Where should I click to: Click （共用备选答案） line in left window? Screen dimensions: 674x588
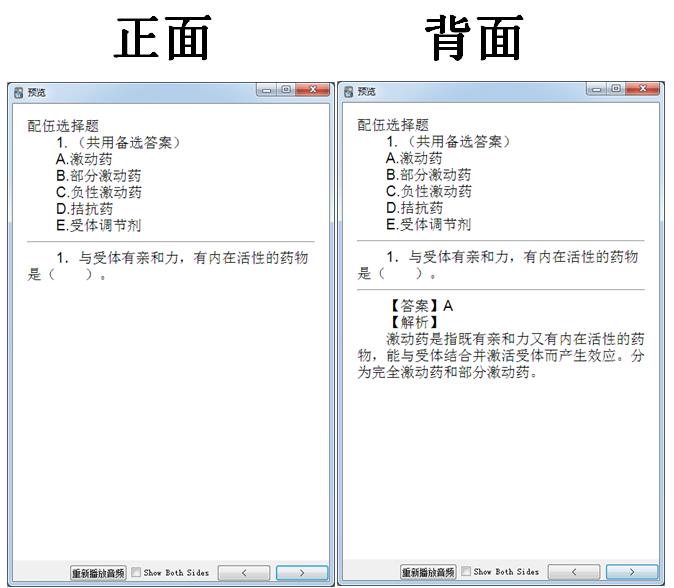[118, 143]
